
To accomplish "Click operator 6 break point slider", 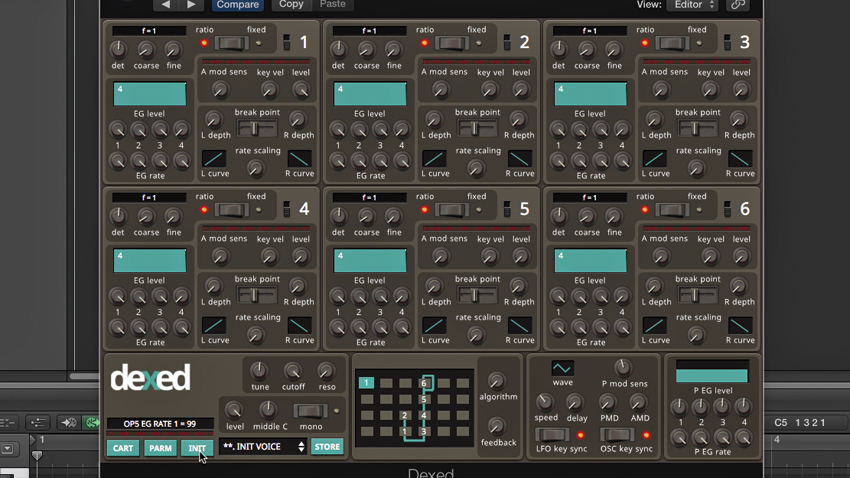I will [697, 295].
